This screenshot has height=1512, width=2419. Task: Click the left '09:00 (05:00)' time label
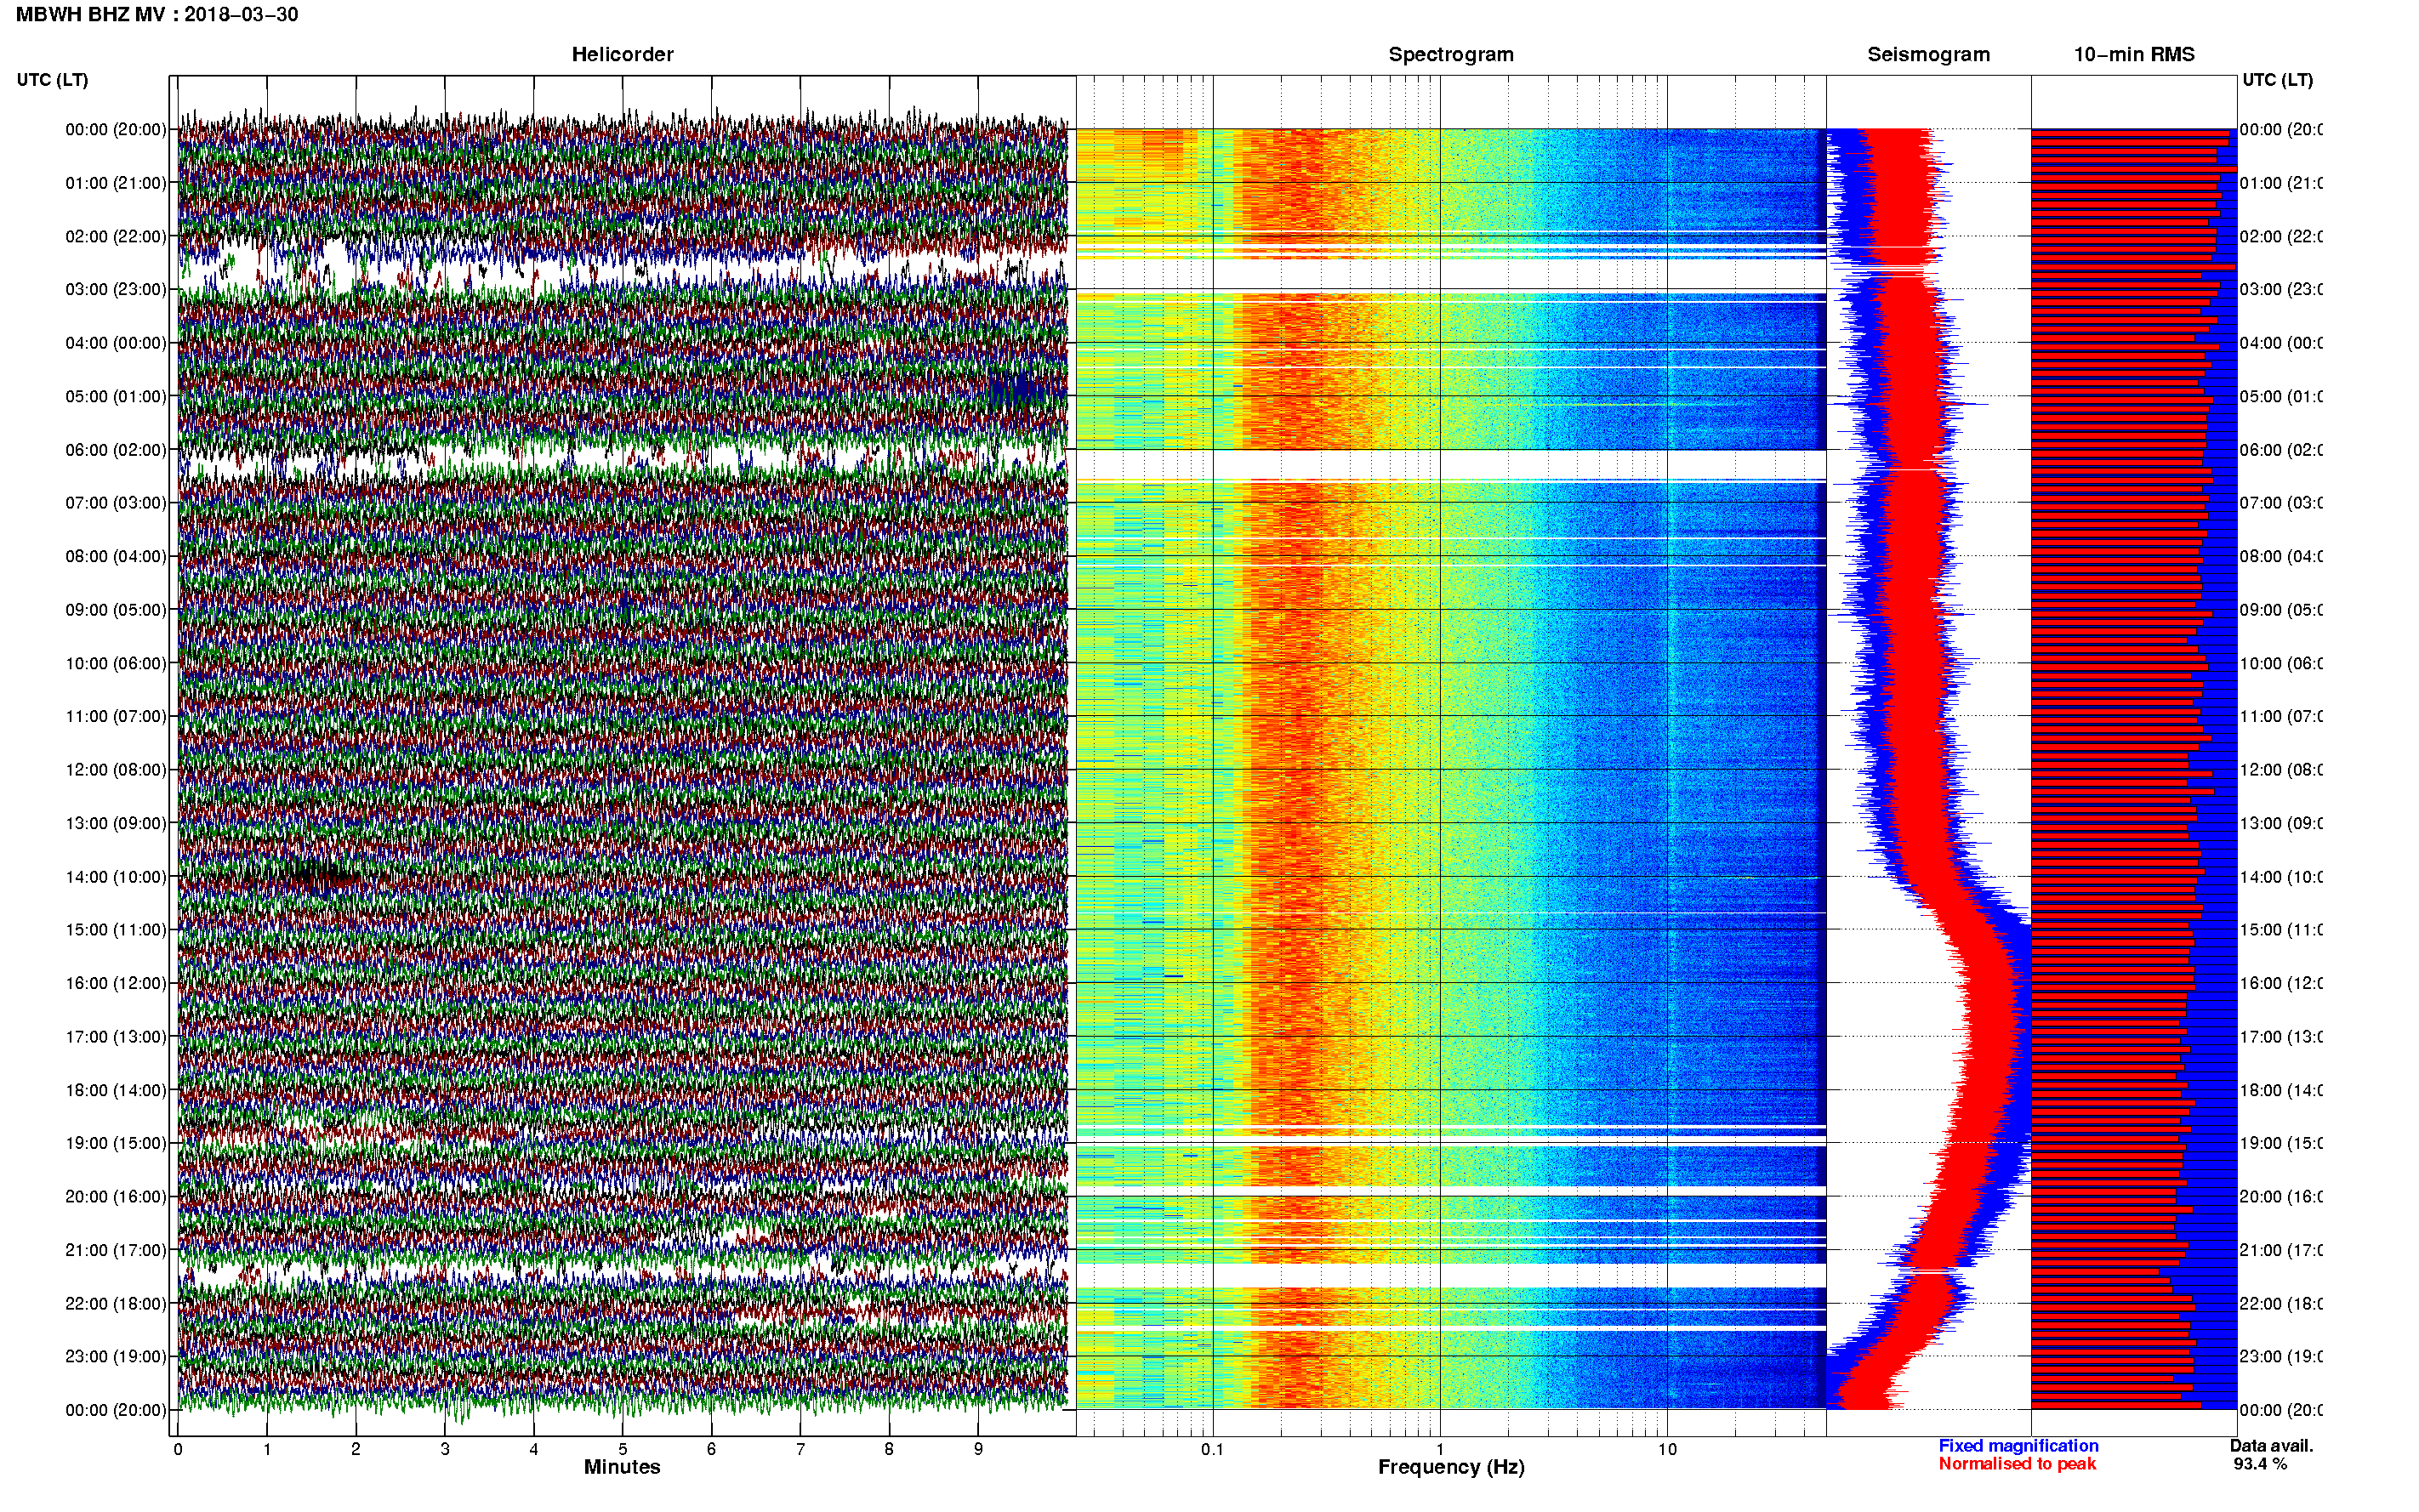click(116, 609)
